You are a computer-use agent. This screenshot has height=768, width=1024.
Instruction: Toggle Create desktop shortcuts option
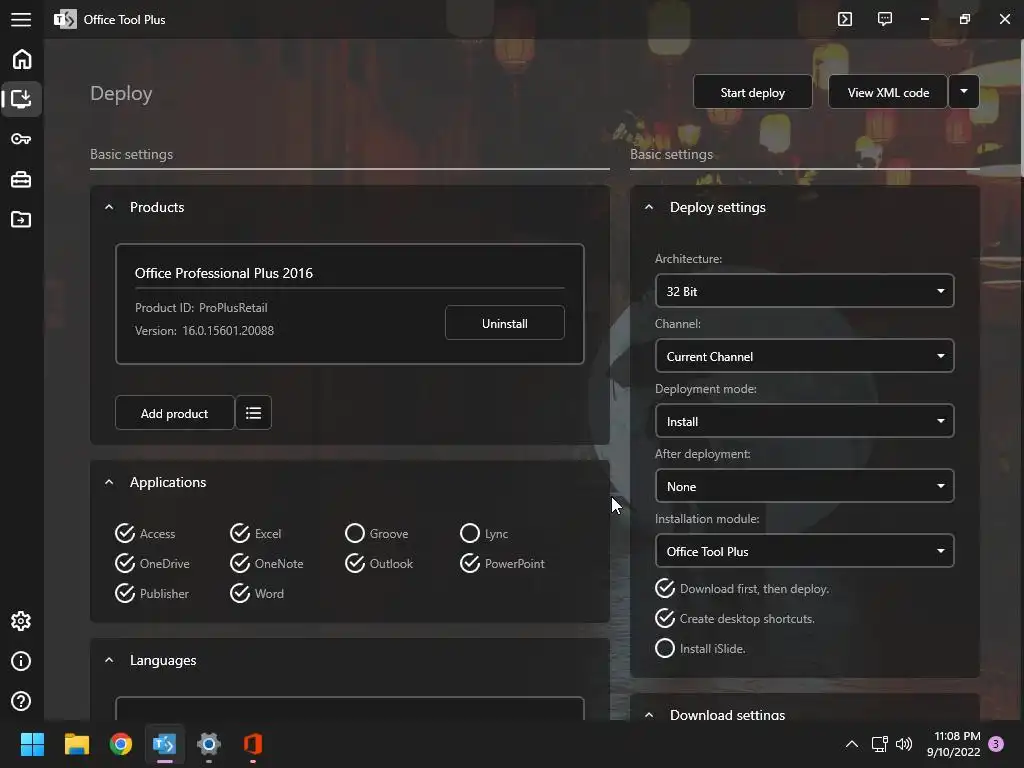tap(735, 618)
